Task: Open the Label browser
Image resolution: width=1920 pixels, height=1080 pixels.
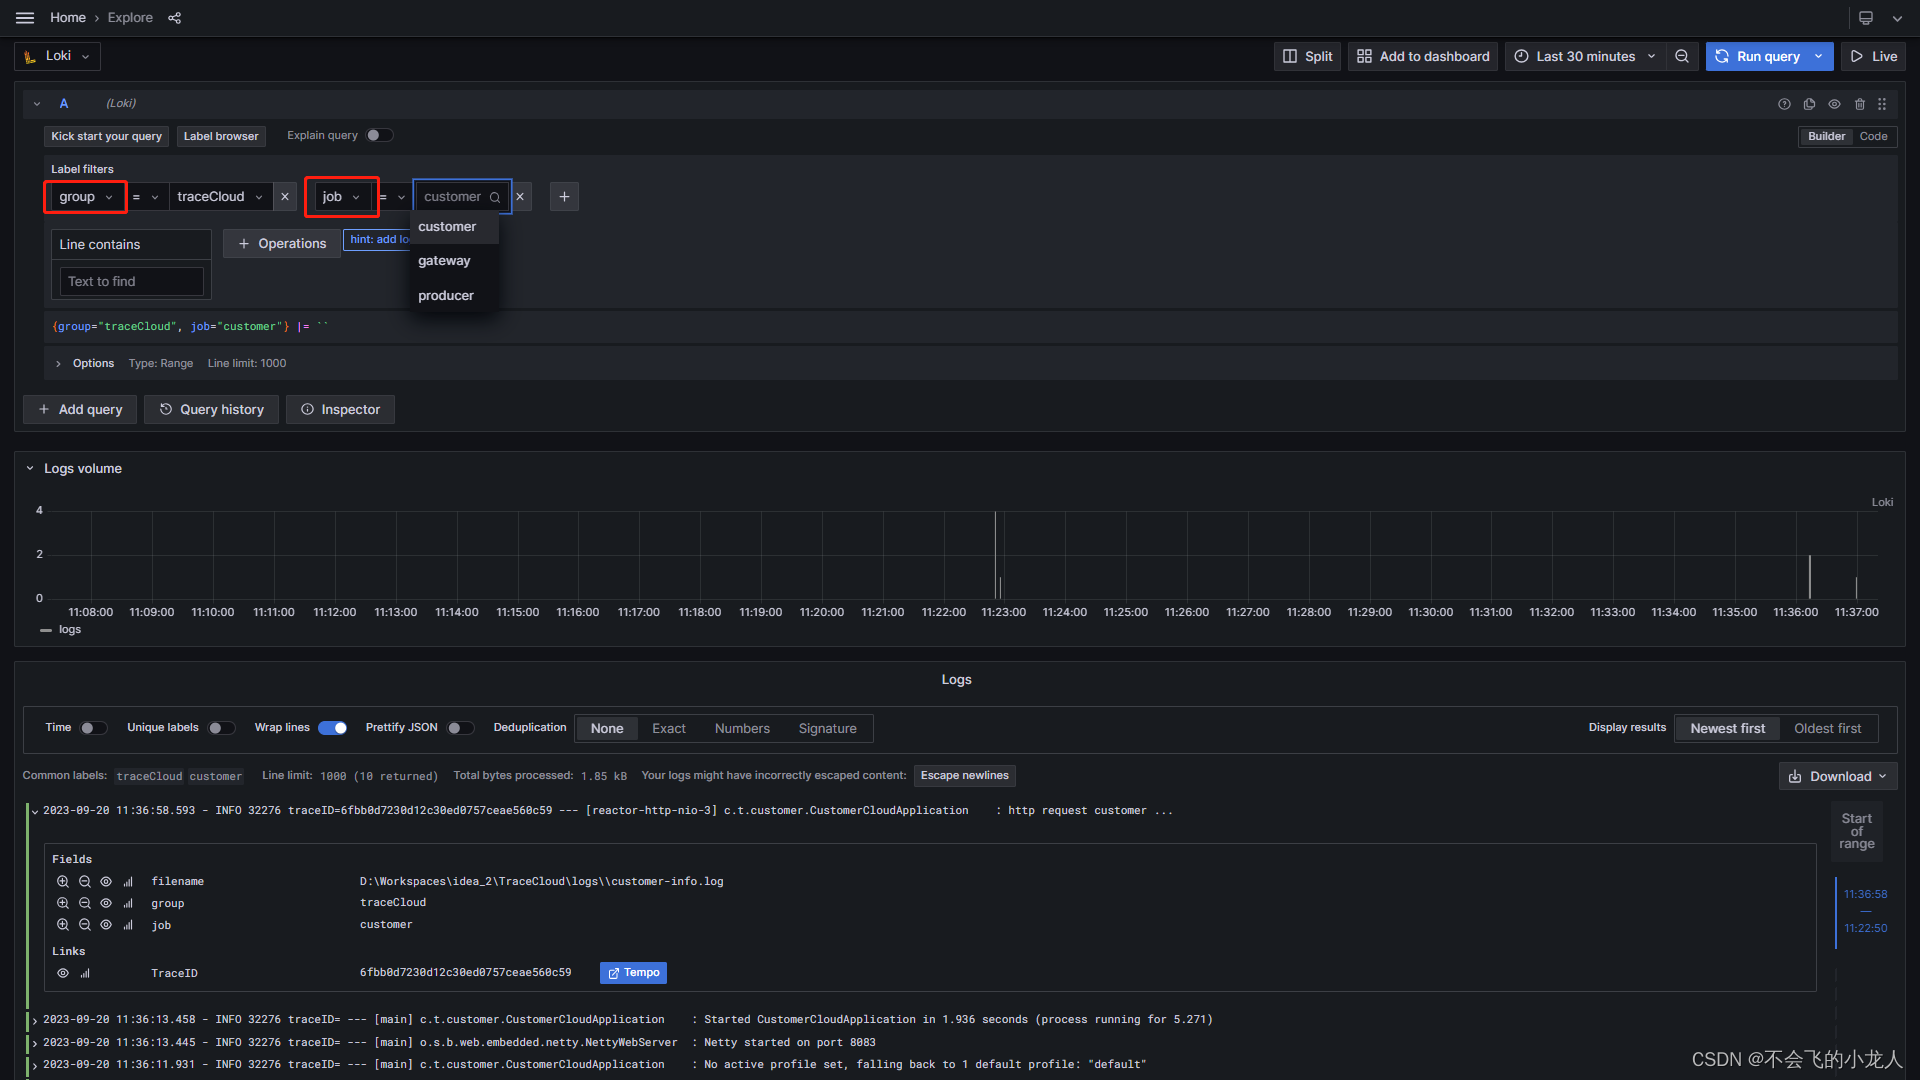Action: click(221, 136)
